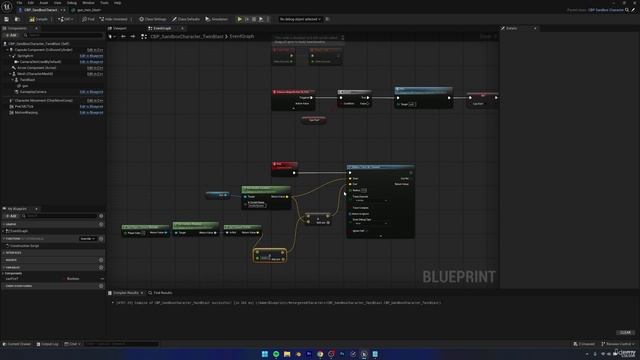640x360 pixels.
Task: Select the MotionWarping component
Action: pos(26,112)
